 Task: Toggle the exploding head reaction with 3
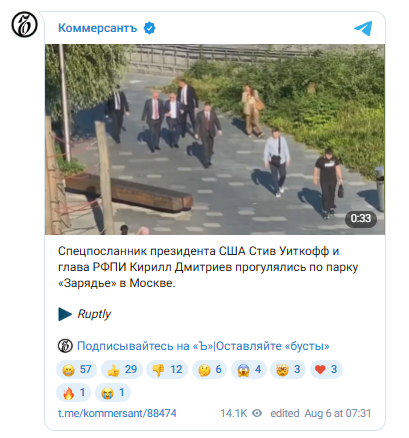pyautogui.click(x=288, y=369)
